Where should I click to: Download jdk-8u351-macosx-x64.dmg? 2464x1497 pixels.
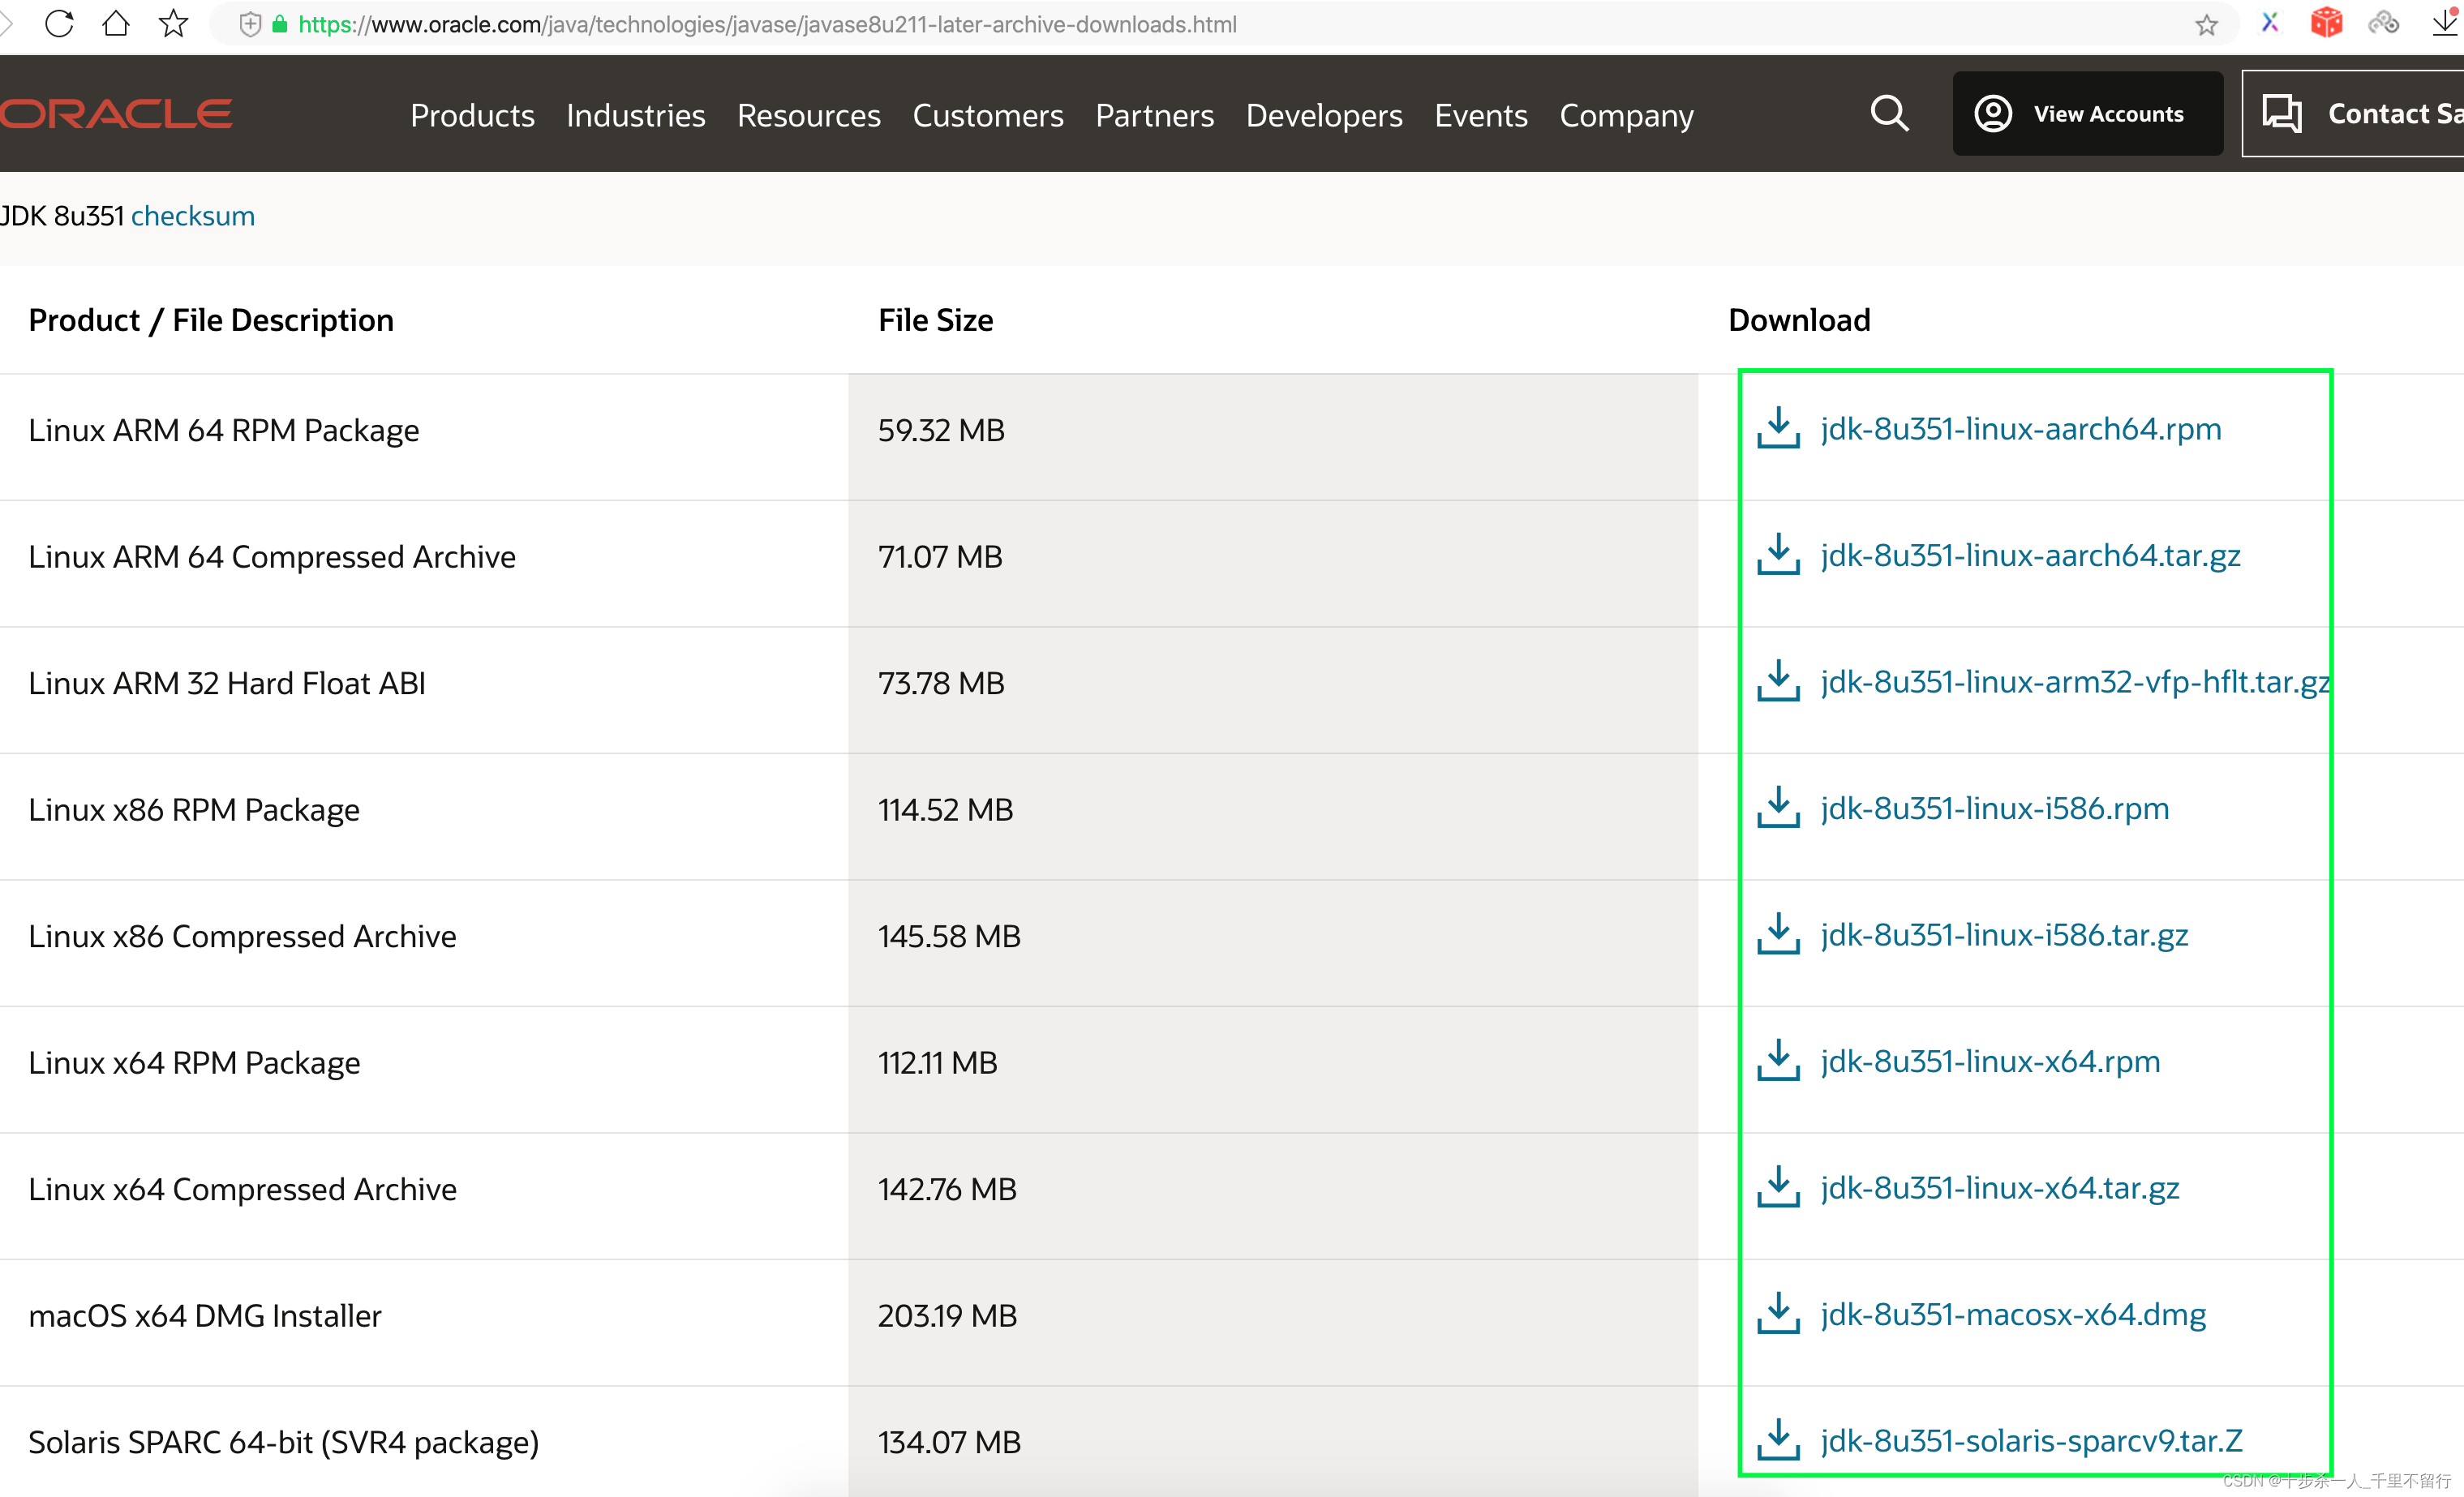tap(2013, 1314)
